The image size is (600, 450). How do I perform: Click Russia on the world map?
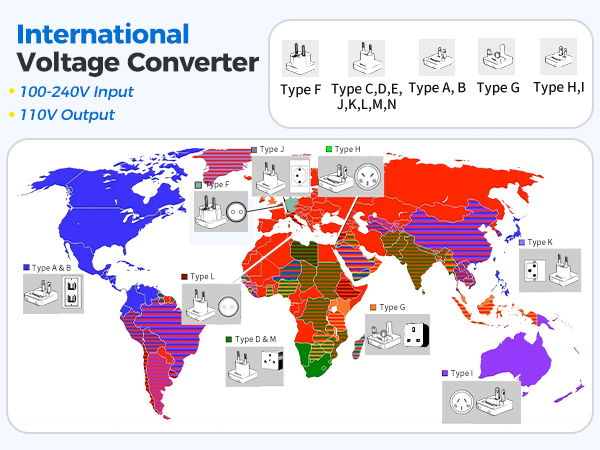click(x=452, y=184)
